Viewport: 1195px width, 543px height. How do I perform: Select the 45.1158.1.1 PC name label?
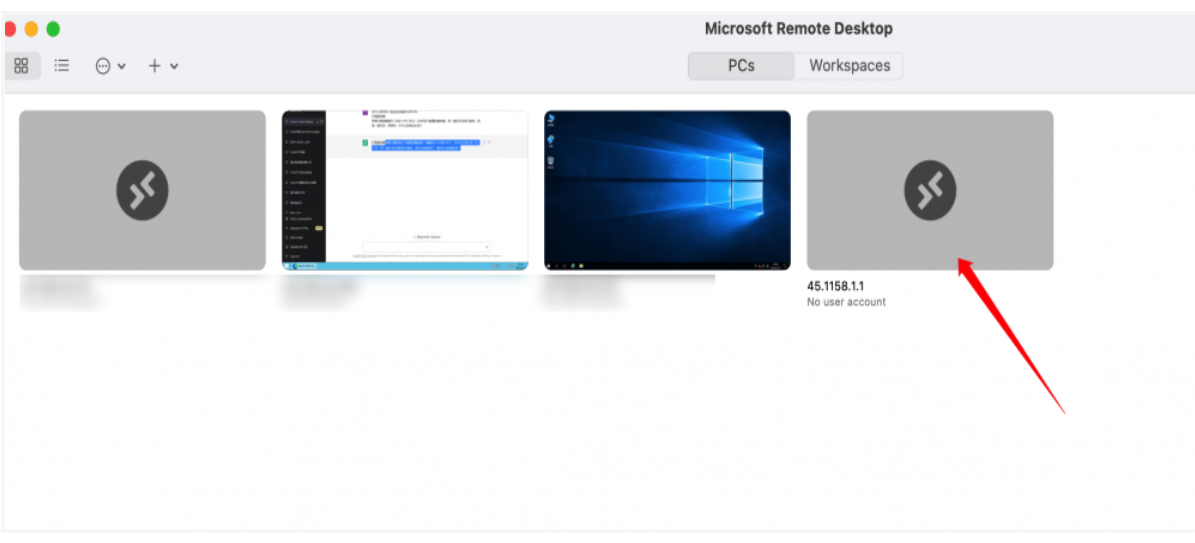835,286
